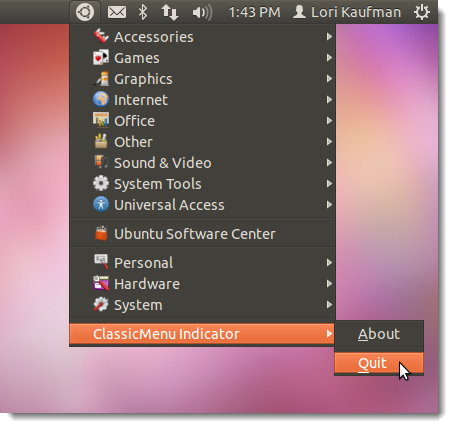Expand the Accessories submenu arrow
Screen dimensions: 453x428
(x=329, y=37)
